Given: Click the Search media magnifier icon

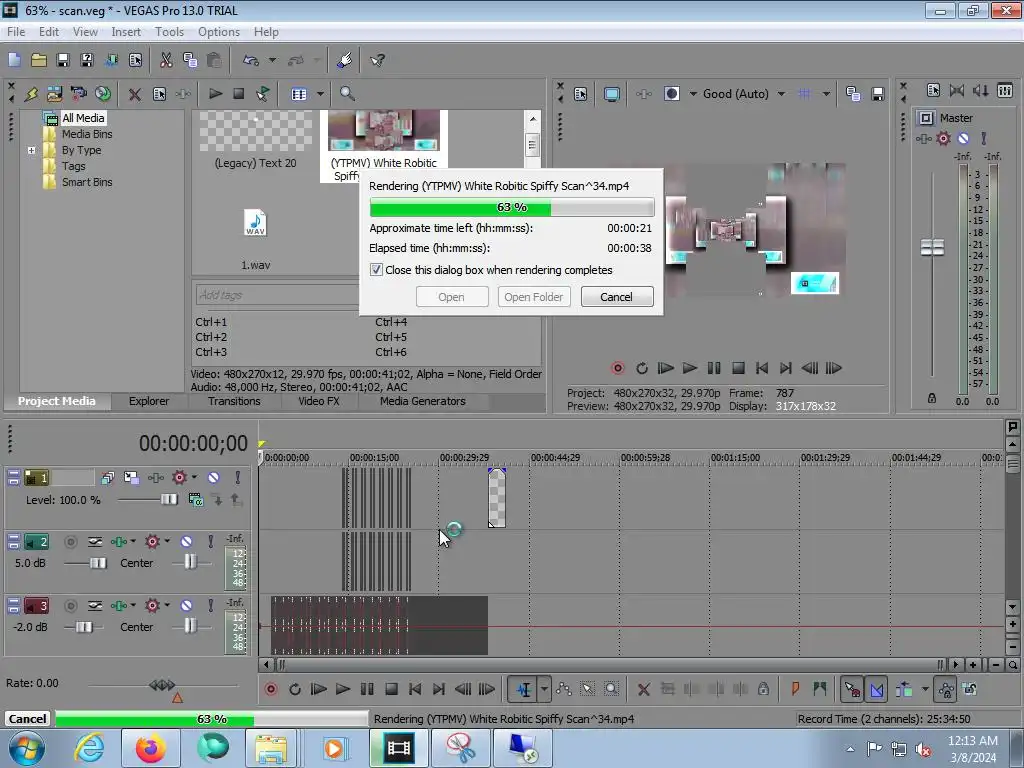Looking at the screenshot, I should point(347,94).
